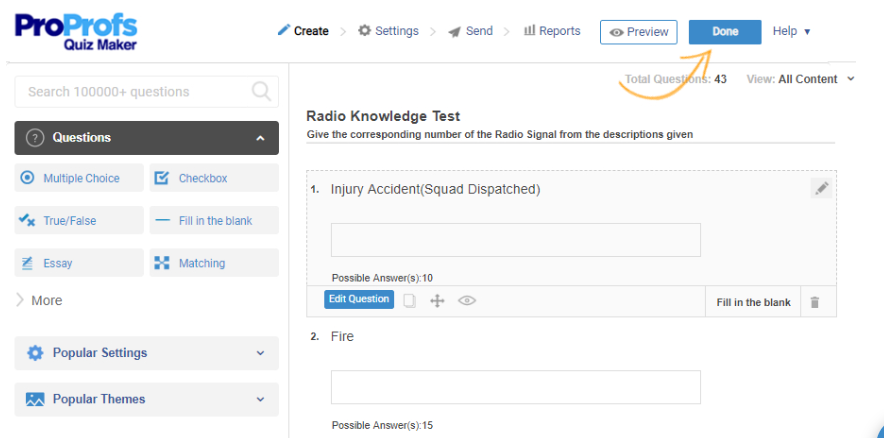The image size is (884, 438).
Task: Open the Reports step
Action: 551,31
